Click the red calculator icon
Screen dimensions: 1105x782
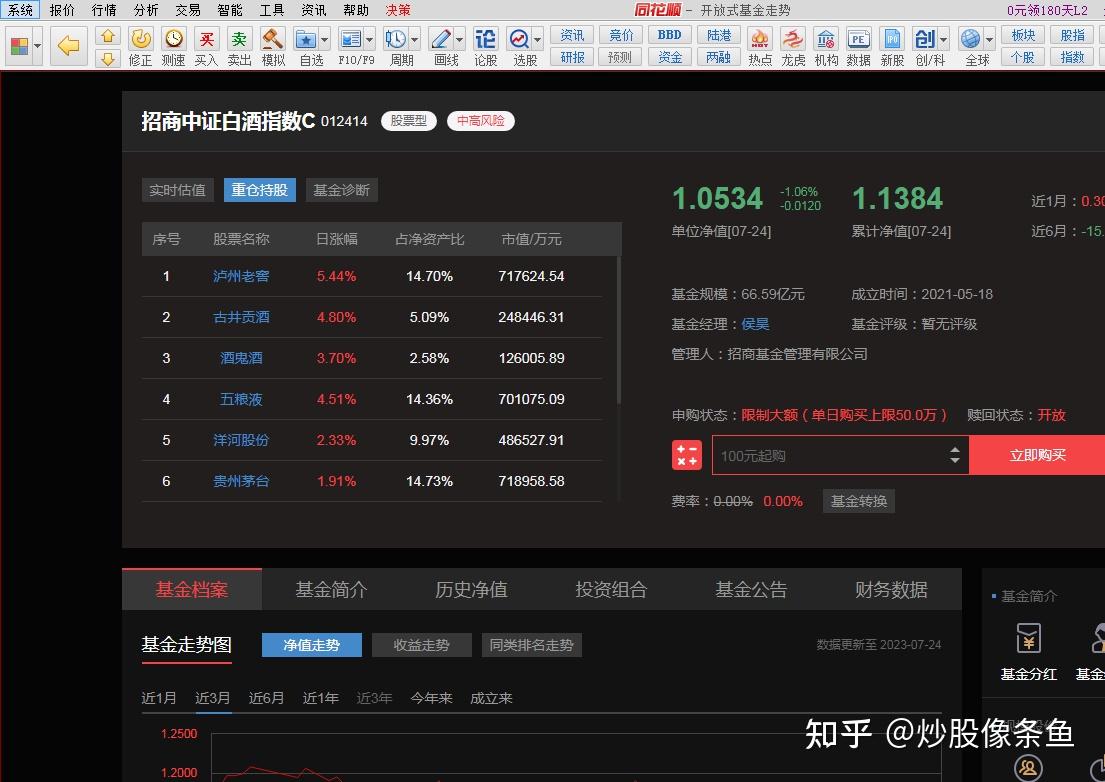coord(686,455)
